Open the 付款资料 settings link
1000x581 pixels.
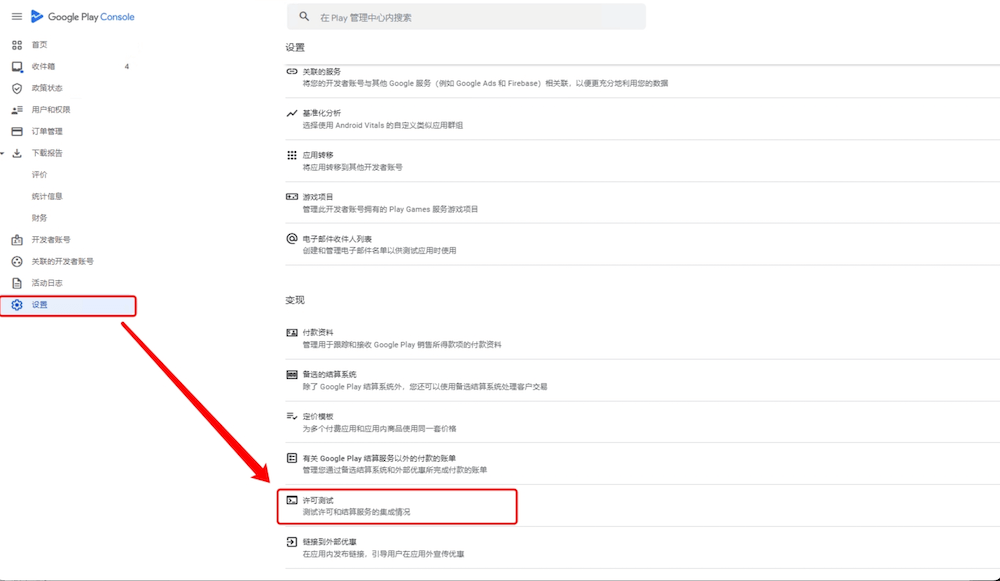(x=318, y=332)
